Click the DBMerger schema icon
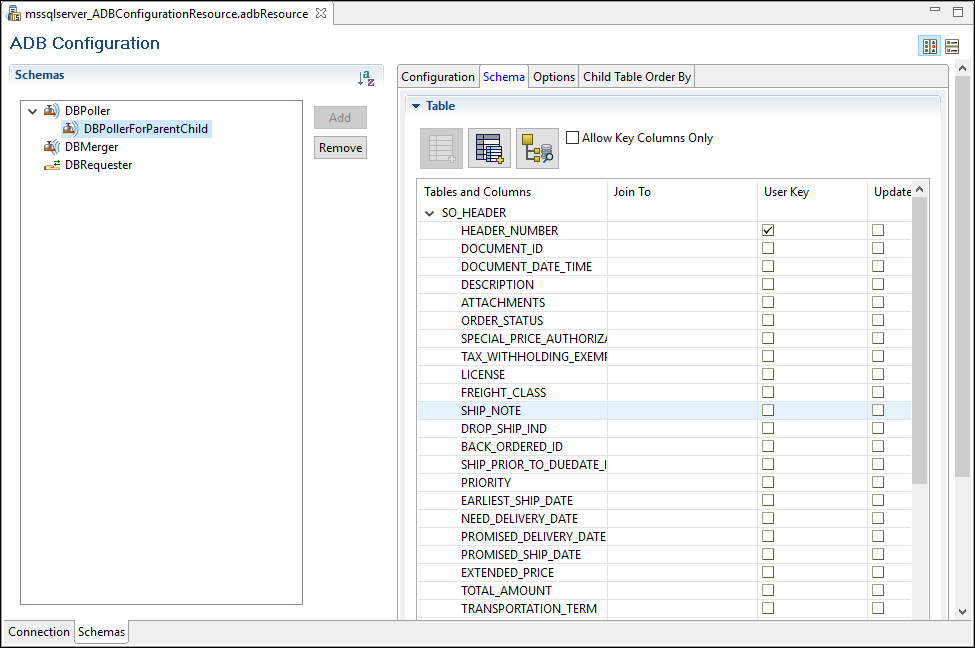The width and height of the screenshot is (975, 648). (51, 147)
